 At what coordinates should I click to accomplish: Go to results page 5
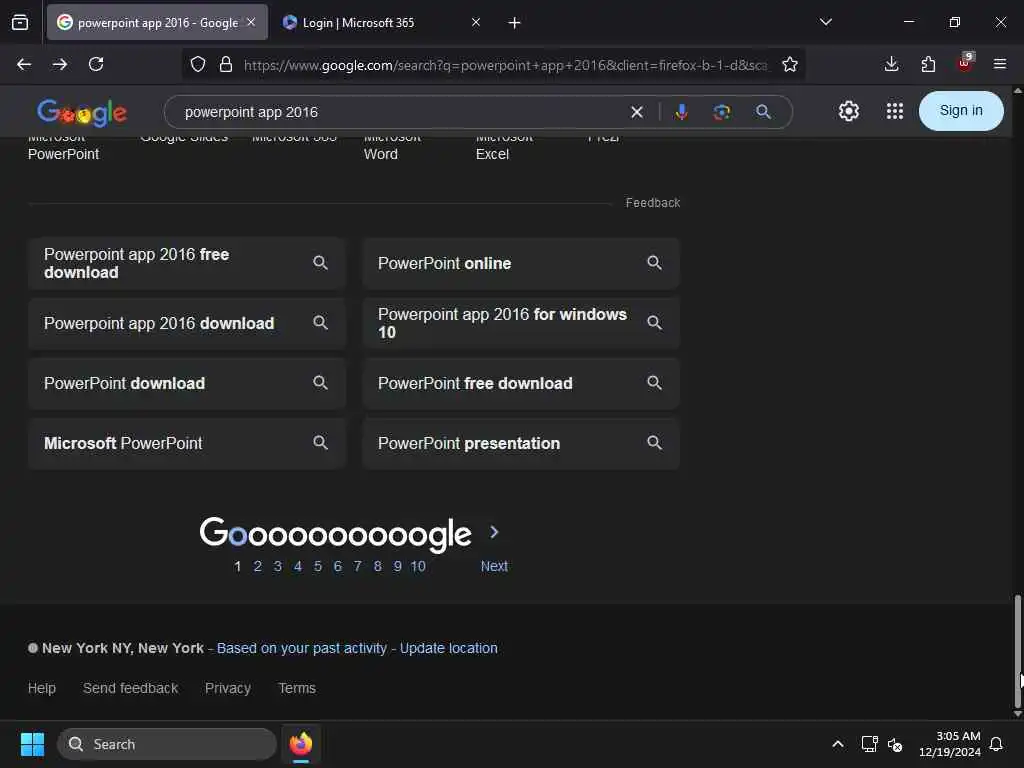317,566
